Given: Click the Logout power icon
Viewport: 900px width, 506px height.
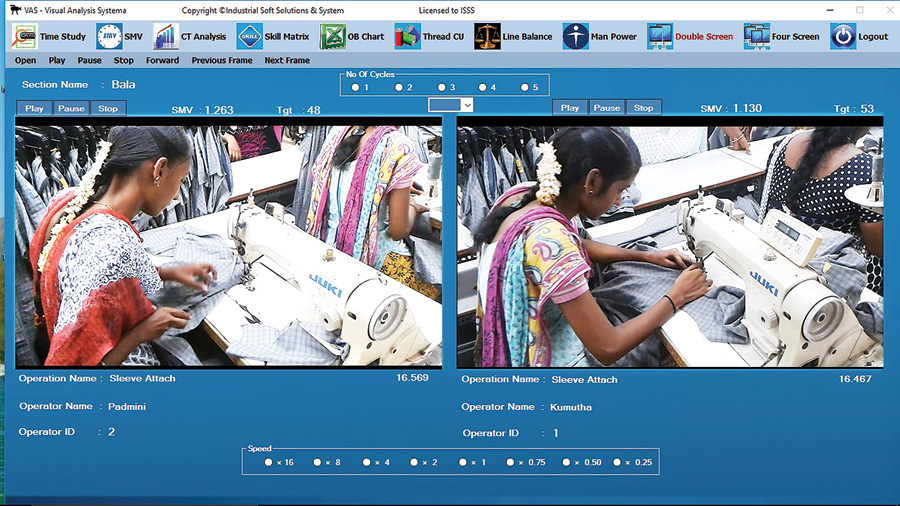Looking at the screenshot, I should click(x=843, y=36).
